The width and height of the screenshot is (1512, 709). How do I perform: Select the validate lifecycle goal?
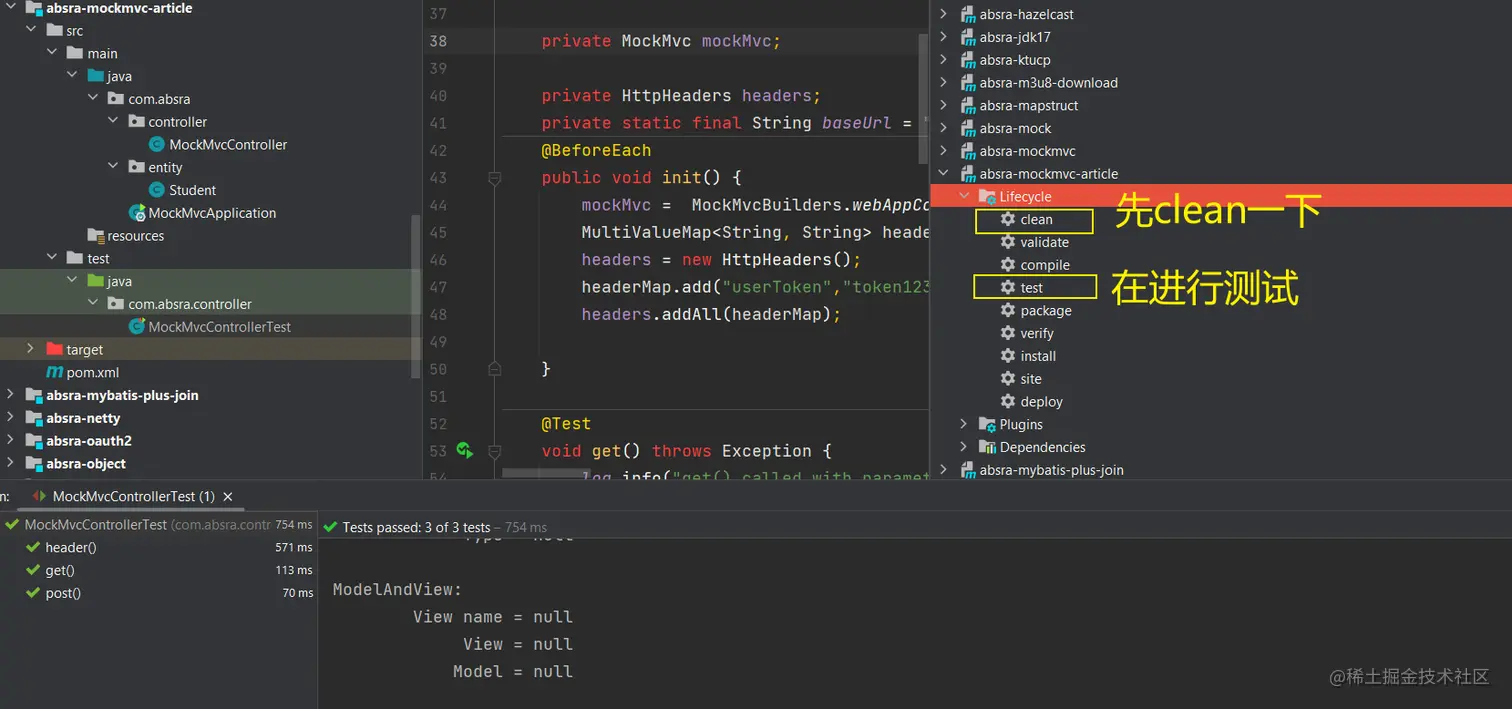(1044, 242)
